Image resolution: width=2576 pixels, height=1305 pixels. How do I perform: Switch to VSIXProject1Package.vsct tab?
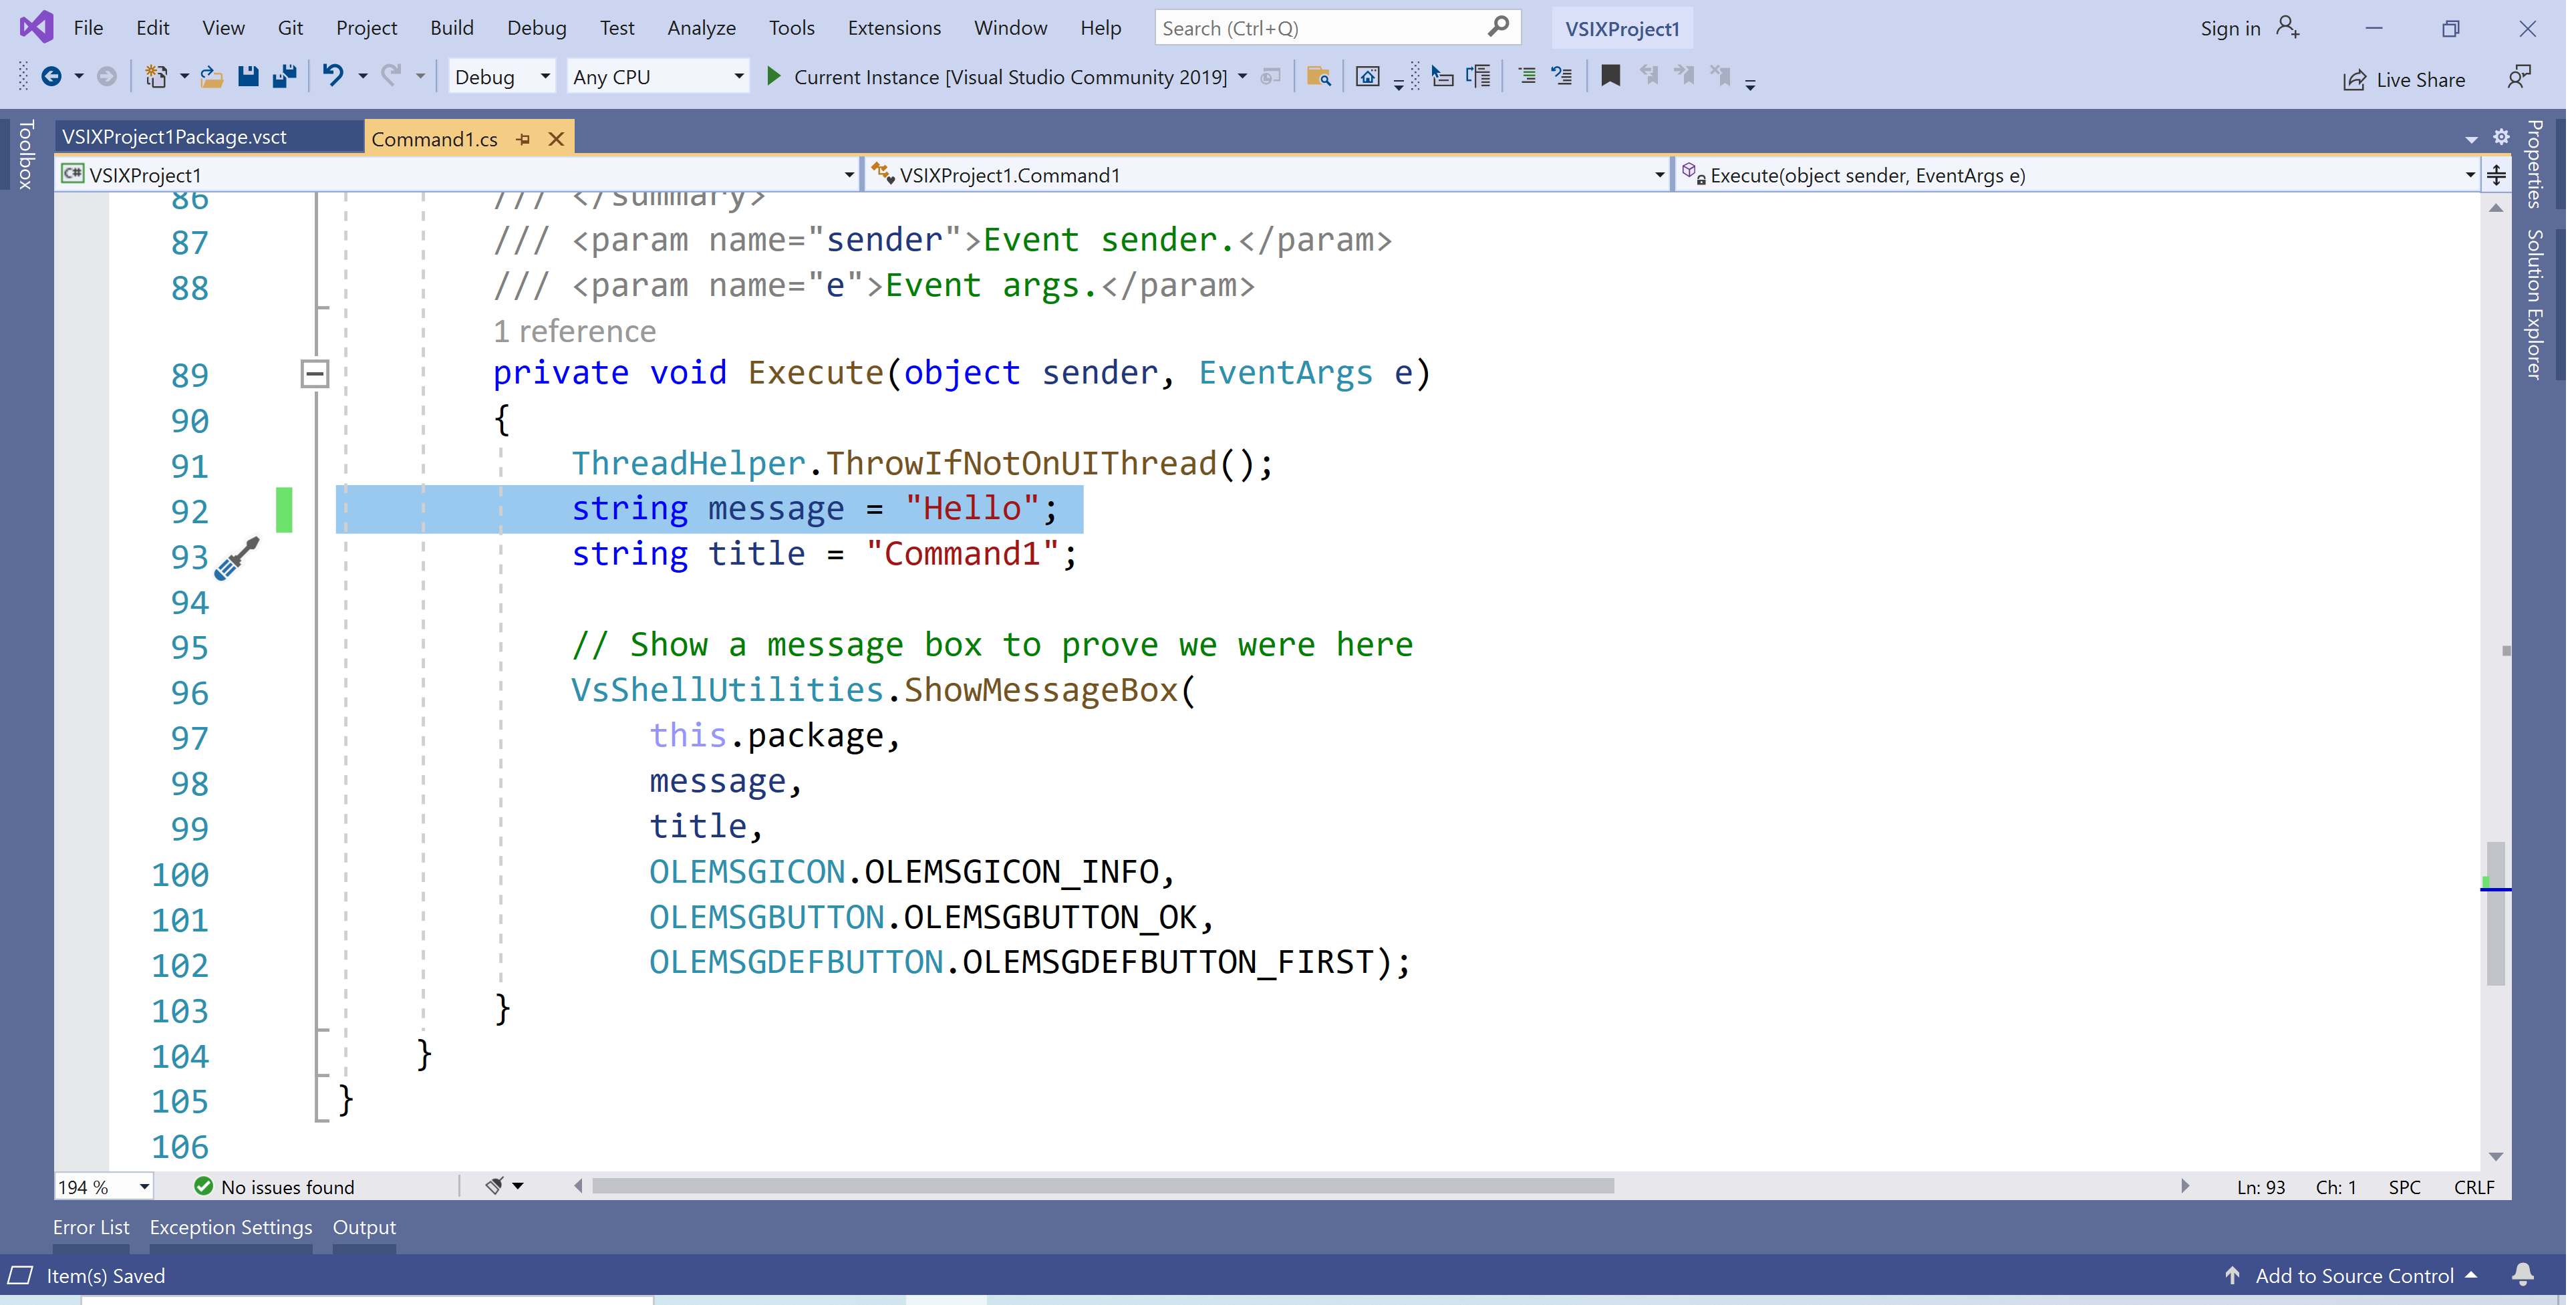pos(175,137)
